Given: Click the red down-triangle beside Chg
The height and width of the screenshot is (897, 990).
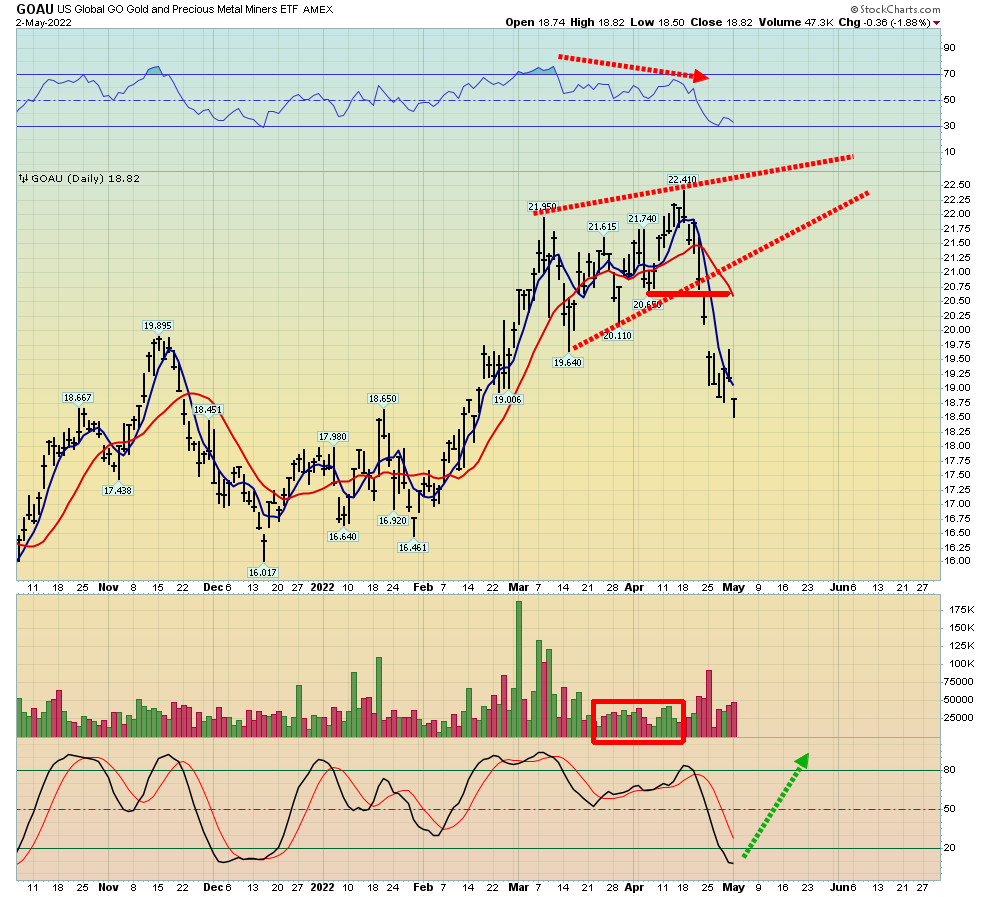Looking at the screenshot, I should pyautogui.click(x=936, y=23).
